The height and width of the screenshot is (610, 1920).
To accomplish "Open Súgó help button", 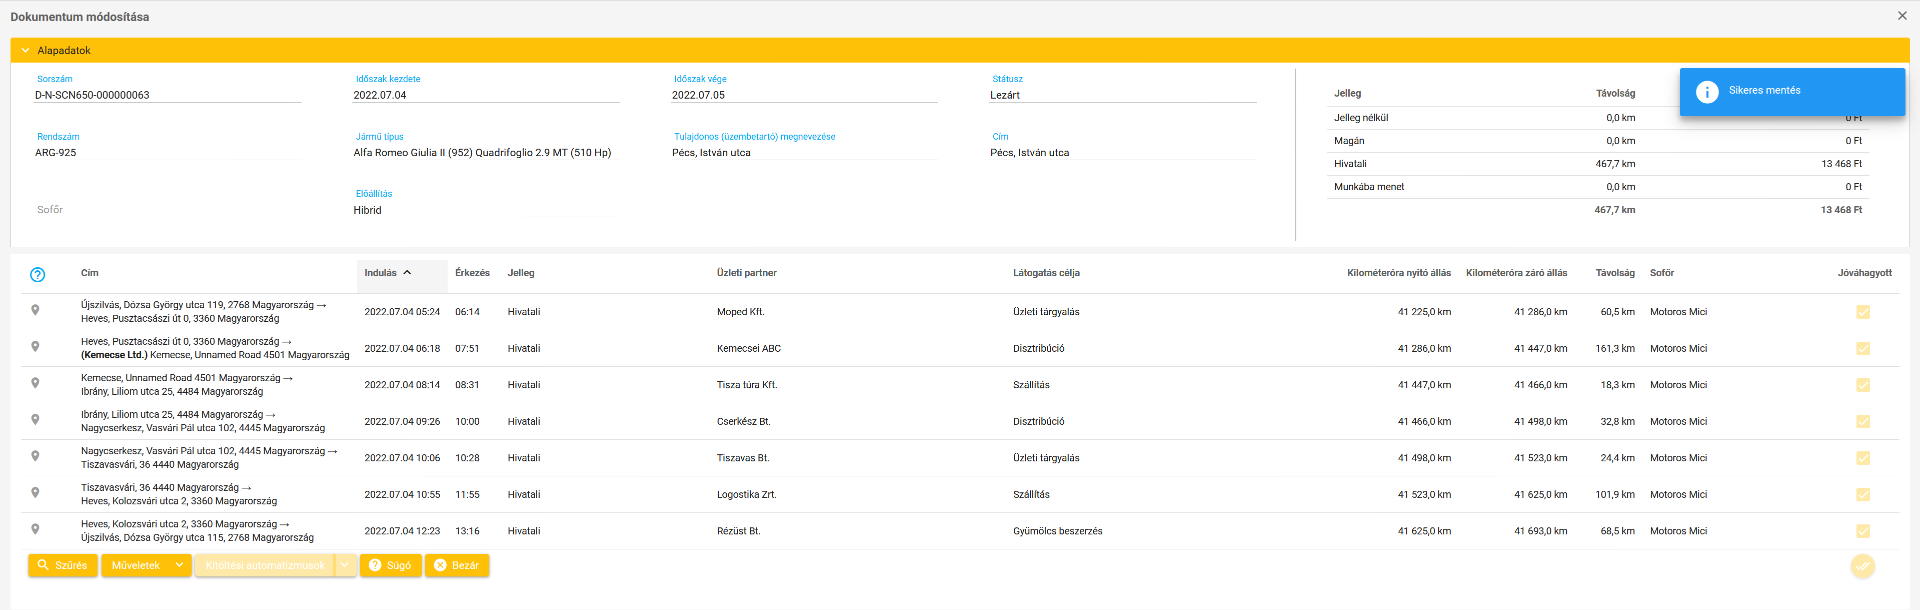I will click(x=390, y=566).
